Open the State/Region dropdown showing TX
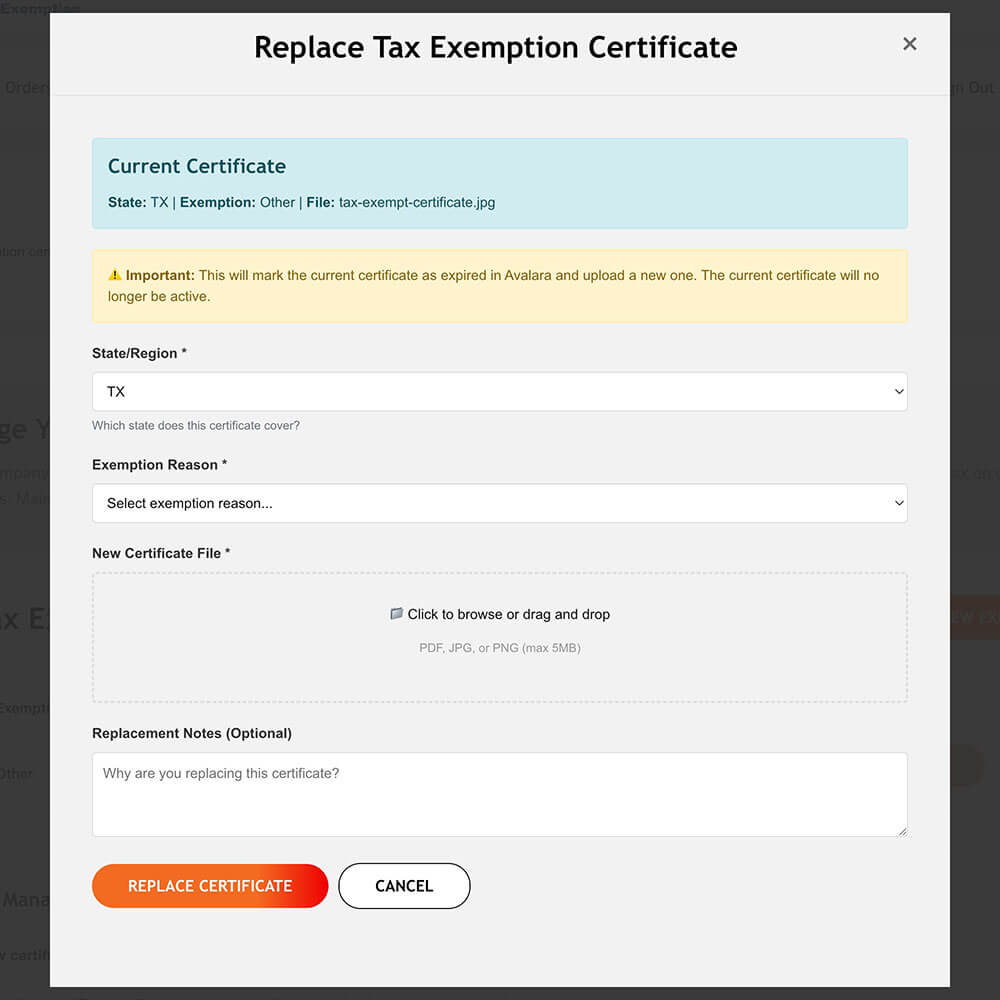This screenshot has width=1000, height=1000. click(x=500, y=391)
